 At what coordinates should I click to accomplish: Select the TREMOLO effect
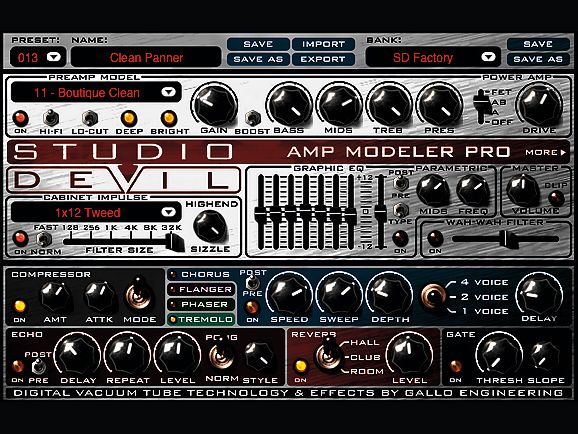201,319
